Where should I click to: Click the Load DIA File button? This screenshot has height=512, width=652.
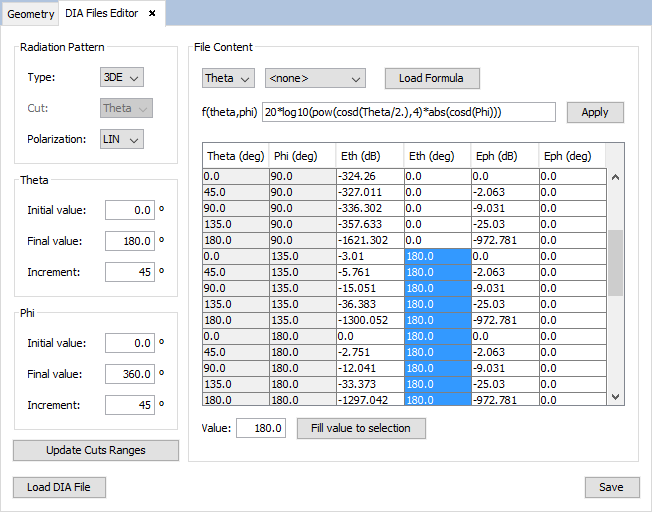click(59, 487)
